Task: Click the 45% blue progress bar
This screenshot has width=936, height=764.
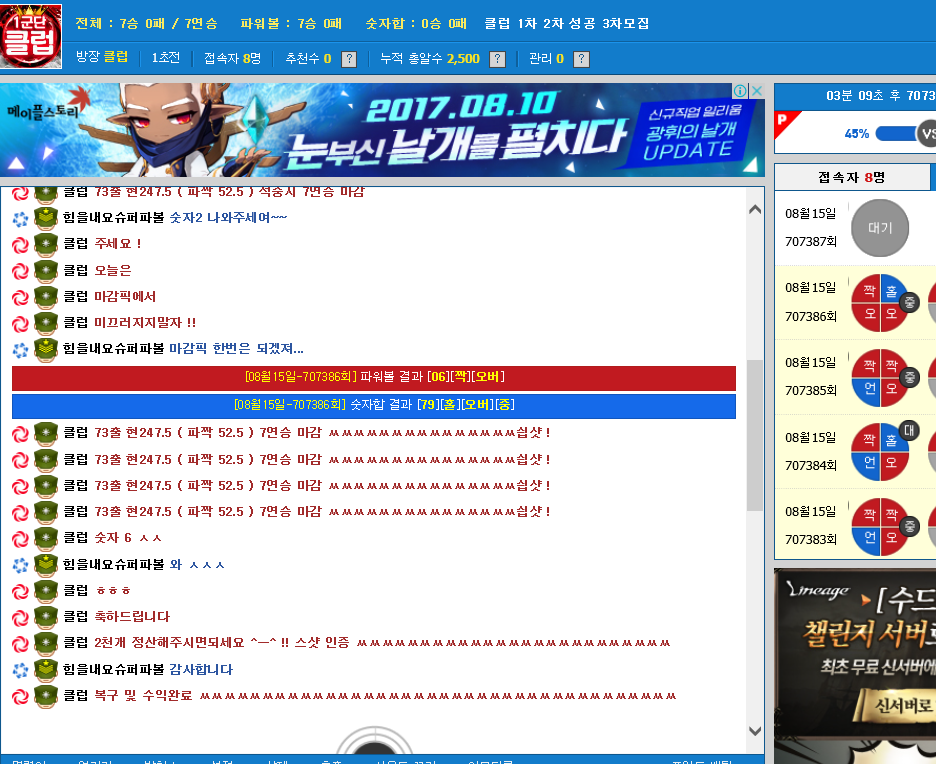Action: 896,134
